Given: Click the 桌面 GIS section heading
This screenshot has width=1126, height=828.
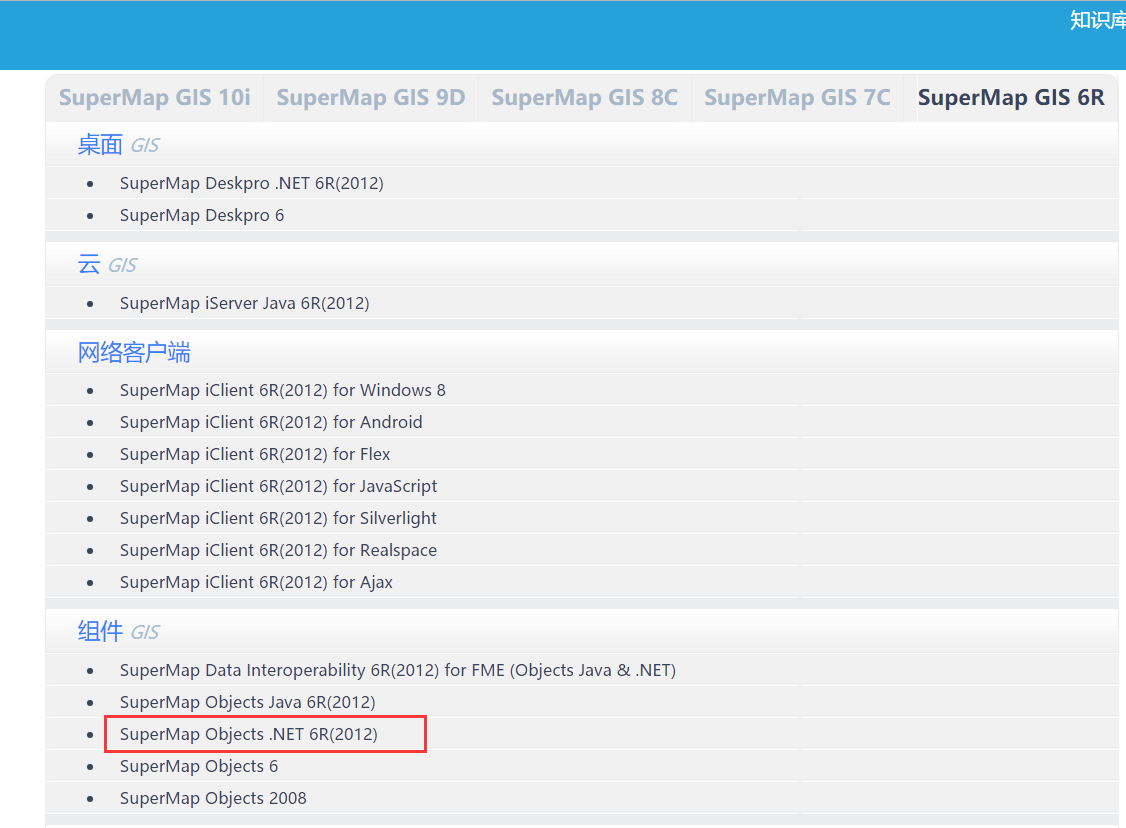Looking at the screenshot, I should (118, 145).
